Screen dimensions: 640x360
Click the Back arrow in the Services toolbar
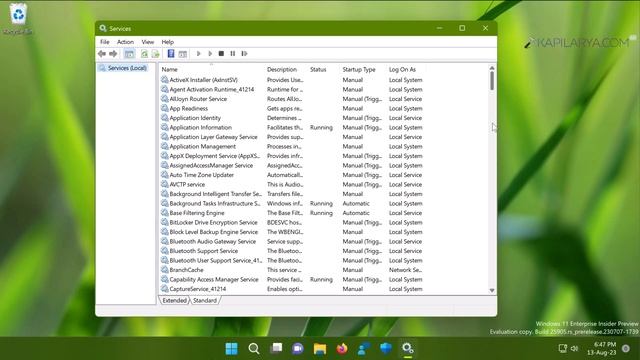[102, 53]
